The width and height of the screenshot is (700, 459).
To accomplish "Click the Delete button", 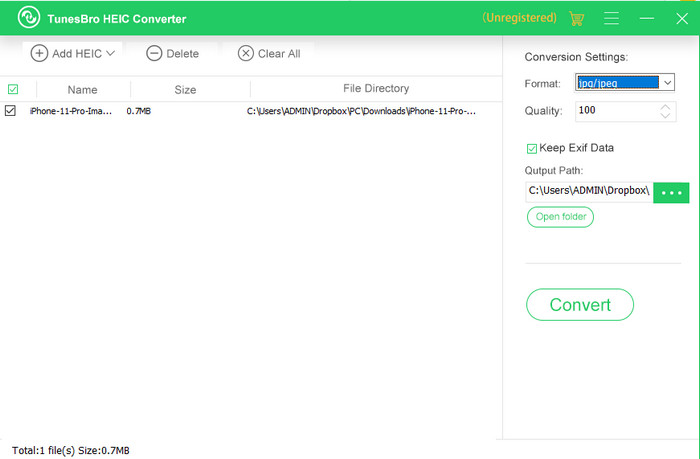I will pyautogui.click(x=172, y=54).
